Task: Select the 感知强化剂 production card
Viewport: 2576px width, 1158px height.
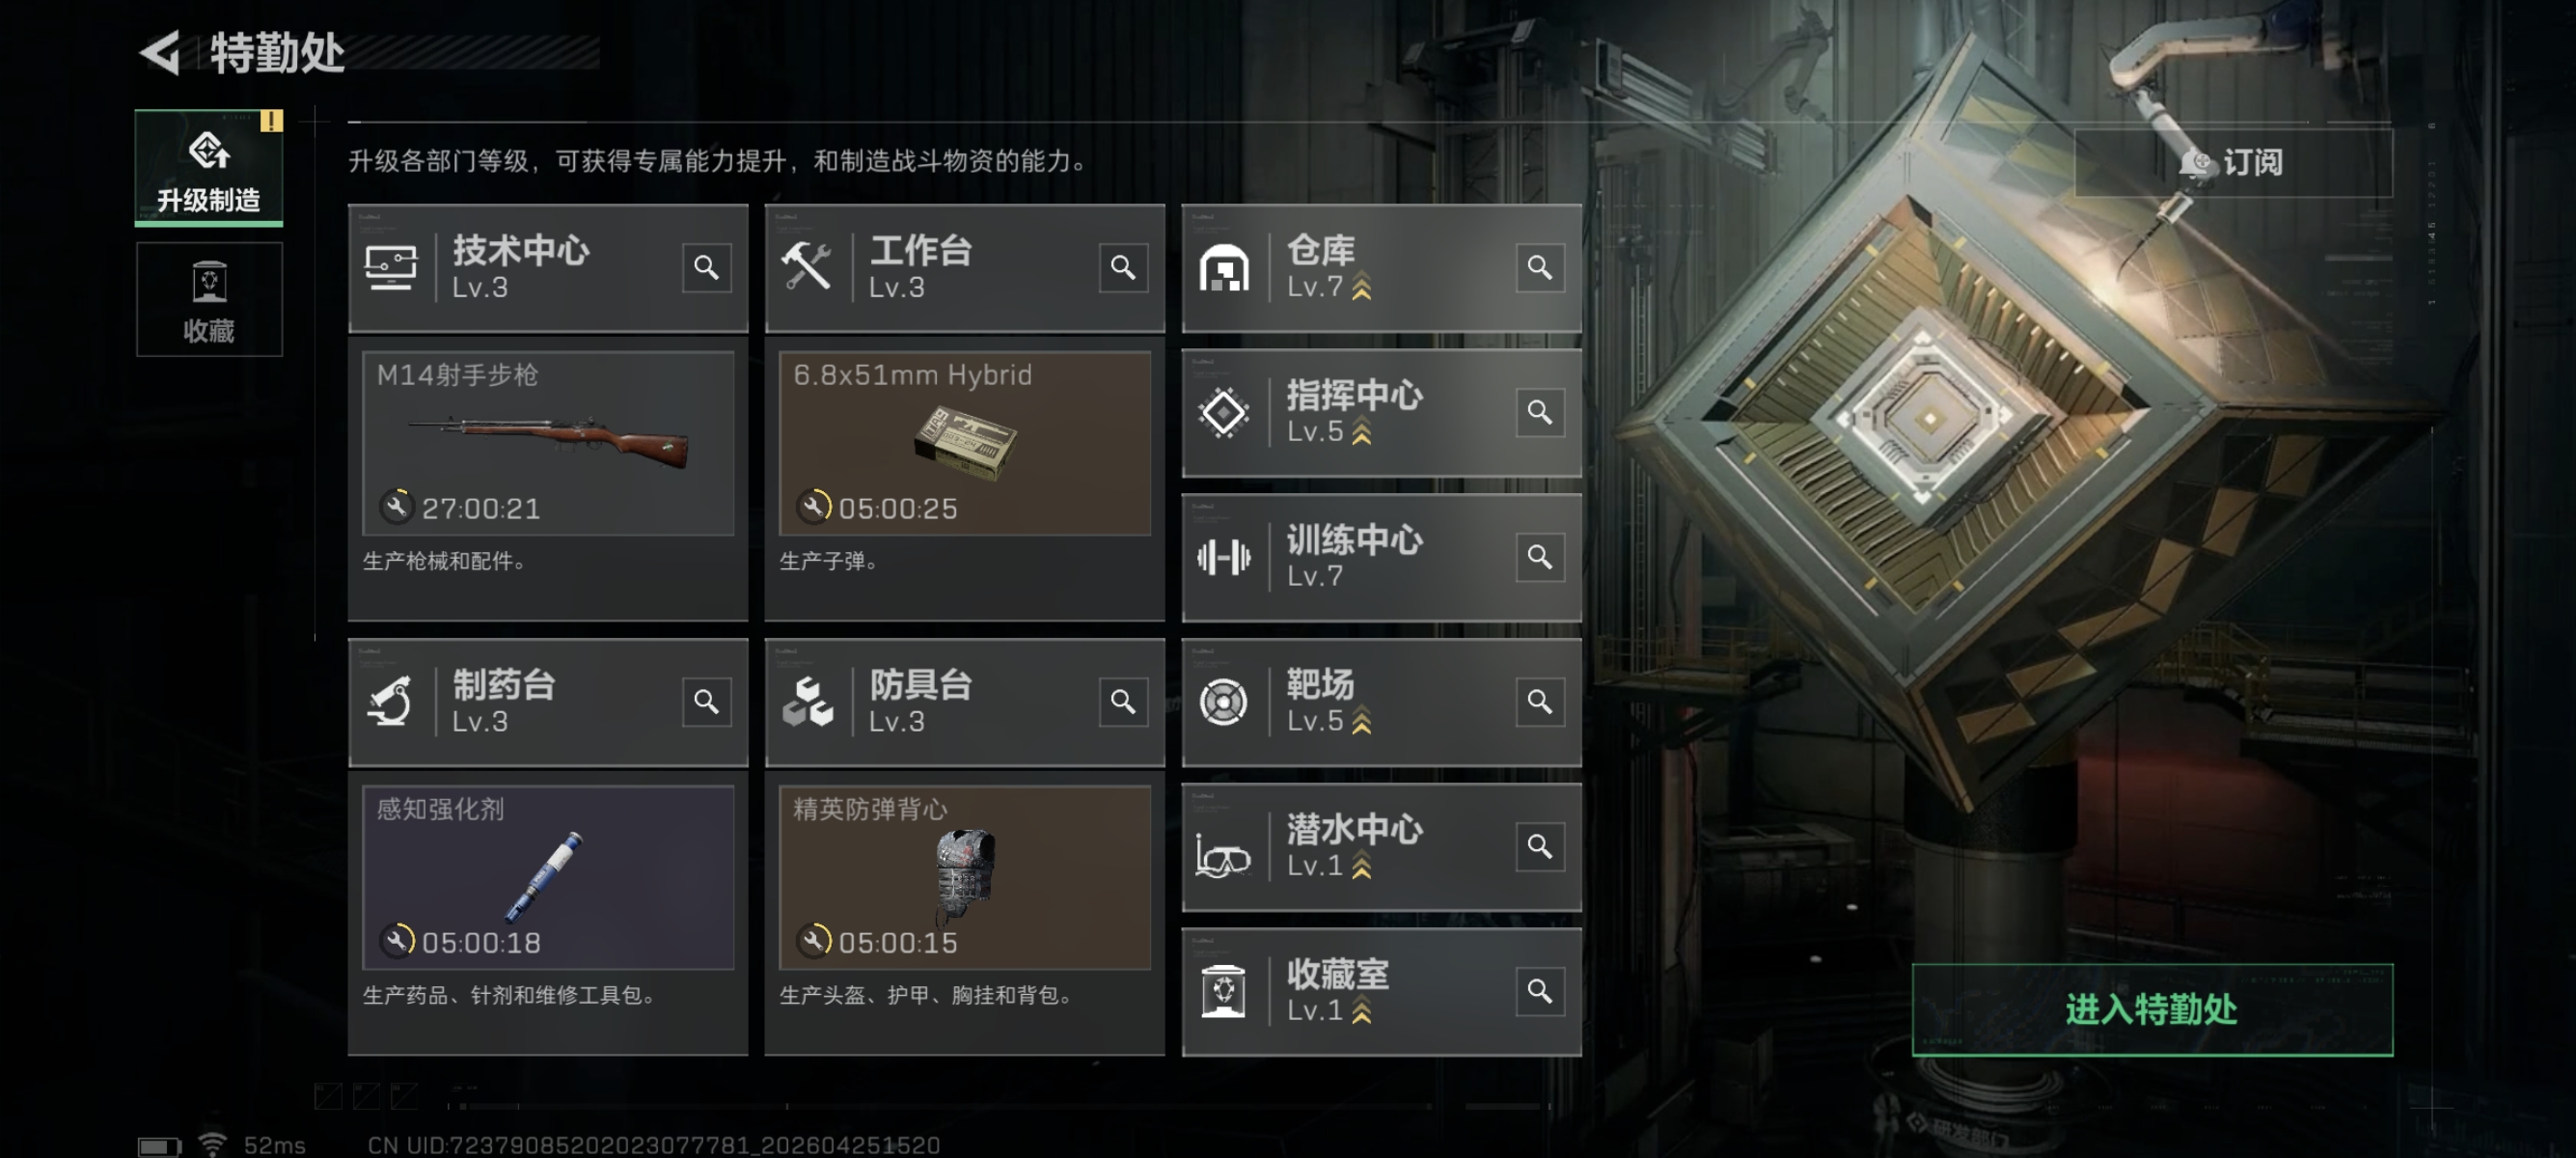Action: pos(548,877)
